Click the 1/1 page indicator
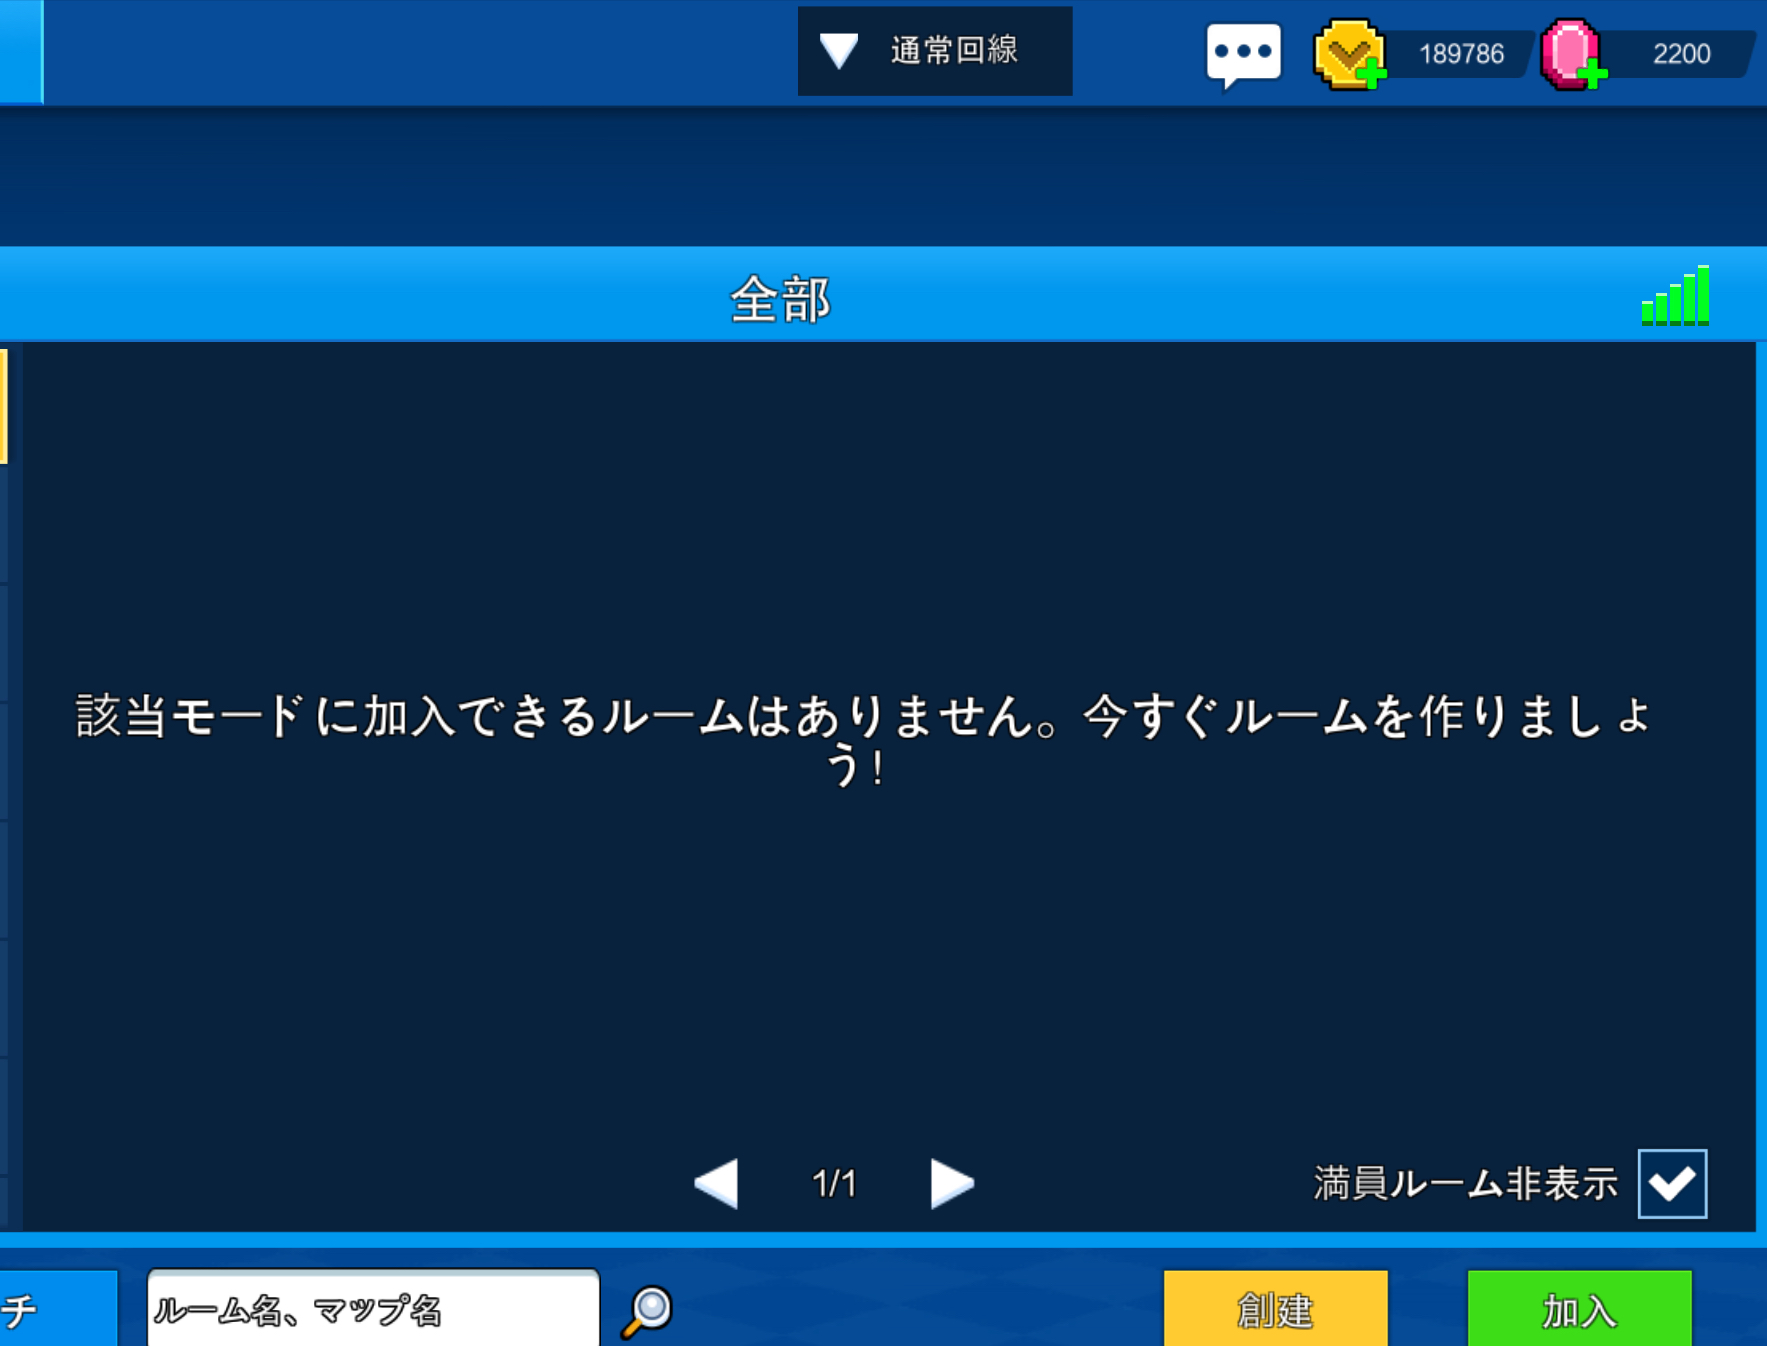The height and width of the screenshot is (1346, 1767). pos(834,1184)
